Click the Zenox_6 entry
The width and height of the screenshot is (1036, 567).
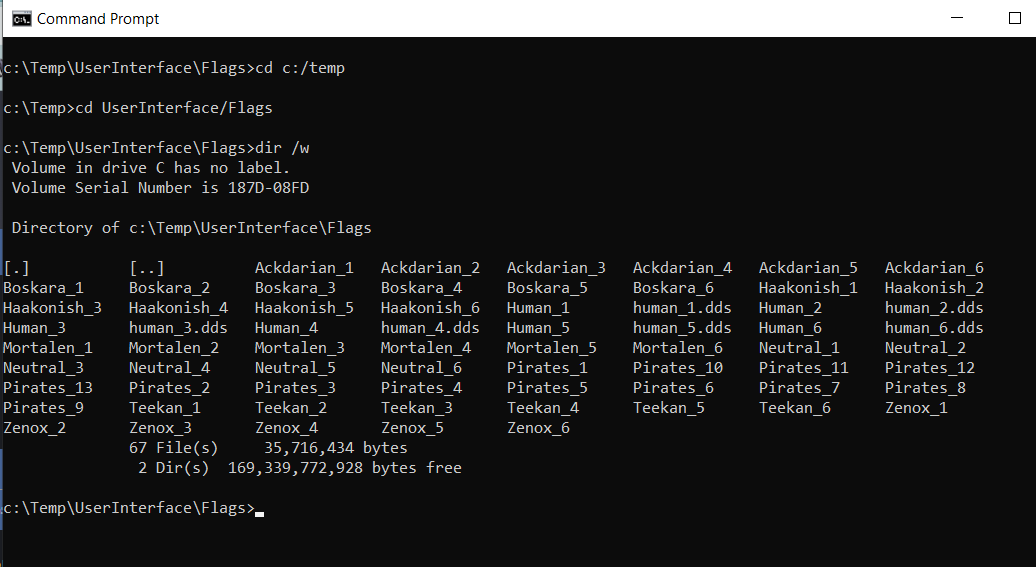(538, 428)
